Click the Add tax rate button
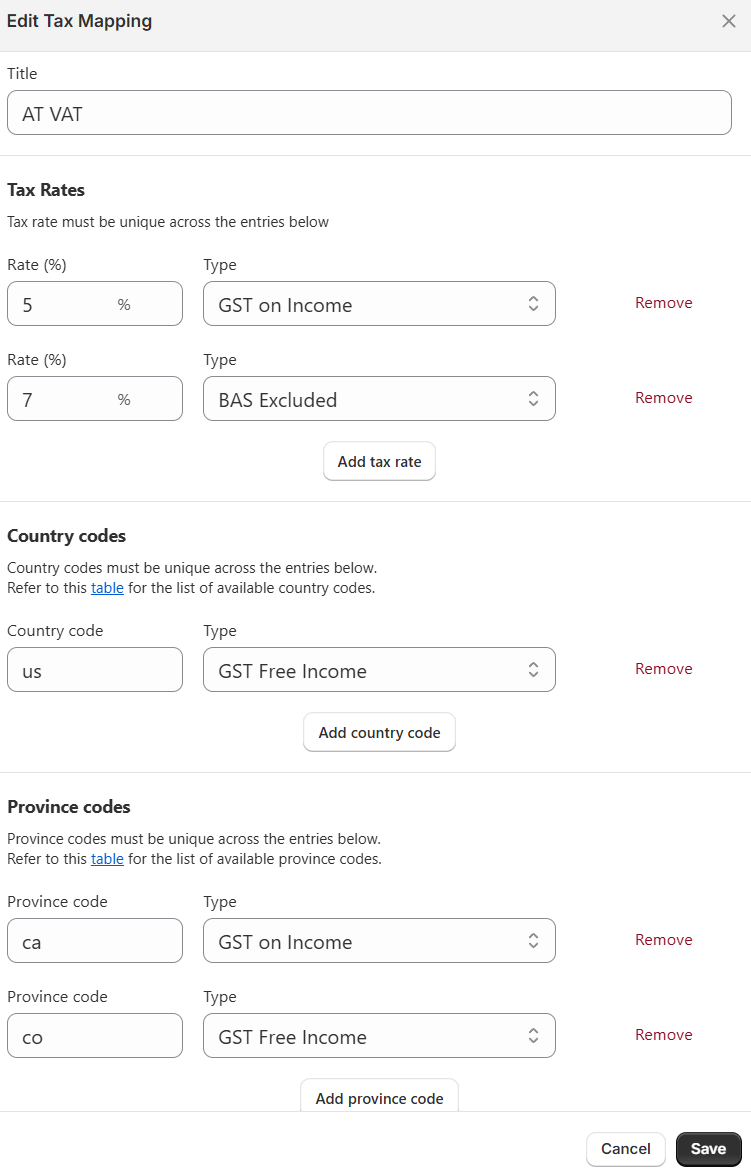Viewport: 751px width, 1175px height. [x=379, y=462]
